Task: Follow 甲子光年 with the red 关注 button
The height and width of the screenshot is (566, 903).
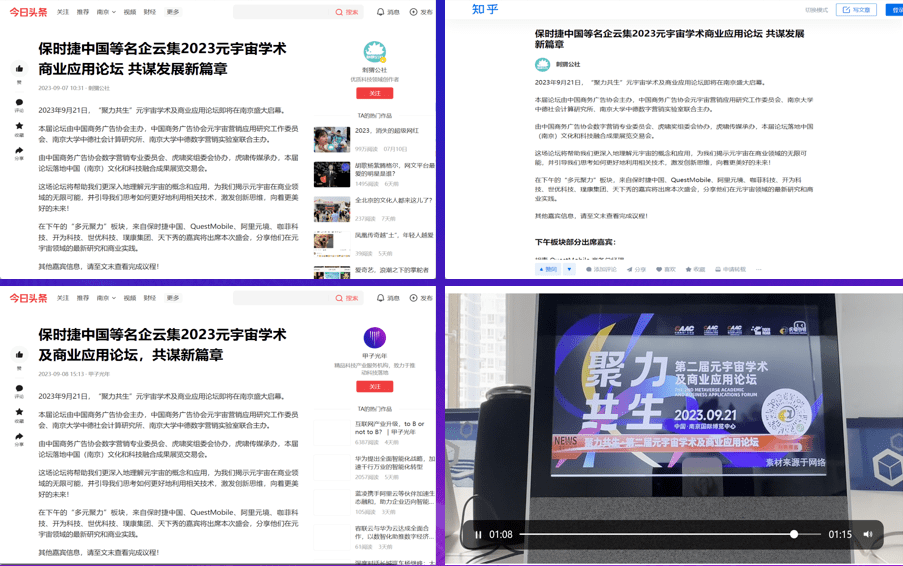Action: coord(374,386)
